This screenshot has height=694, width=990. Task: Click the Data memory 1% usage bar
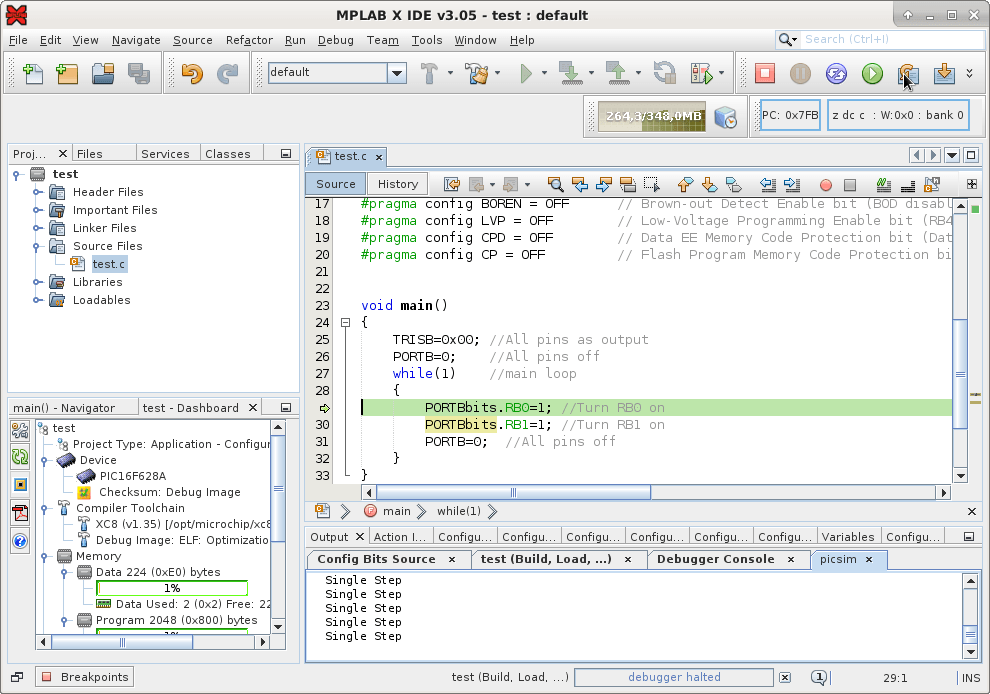pyautogui.click(x=172, y=588)
